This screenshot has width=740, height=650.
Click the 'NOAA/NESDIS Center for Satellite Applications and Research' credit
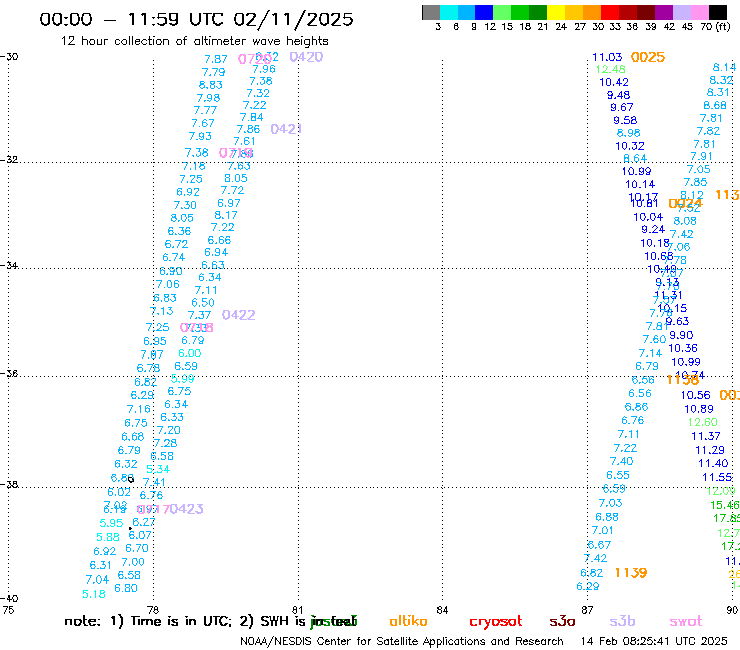tap(402, 641)
